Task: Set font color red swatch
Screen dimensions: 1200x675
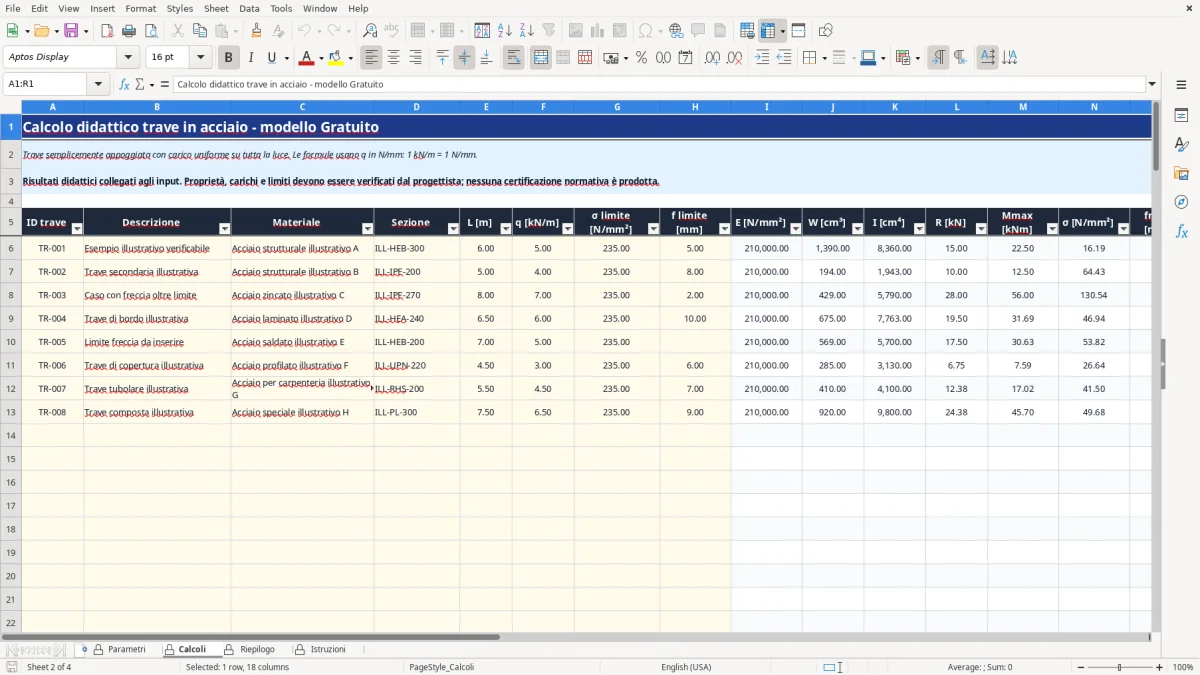Action: pyautogui.click(x=306, y=58)
